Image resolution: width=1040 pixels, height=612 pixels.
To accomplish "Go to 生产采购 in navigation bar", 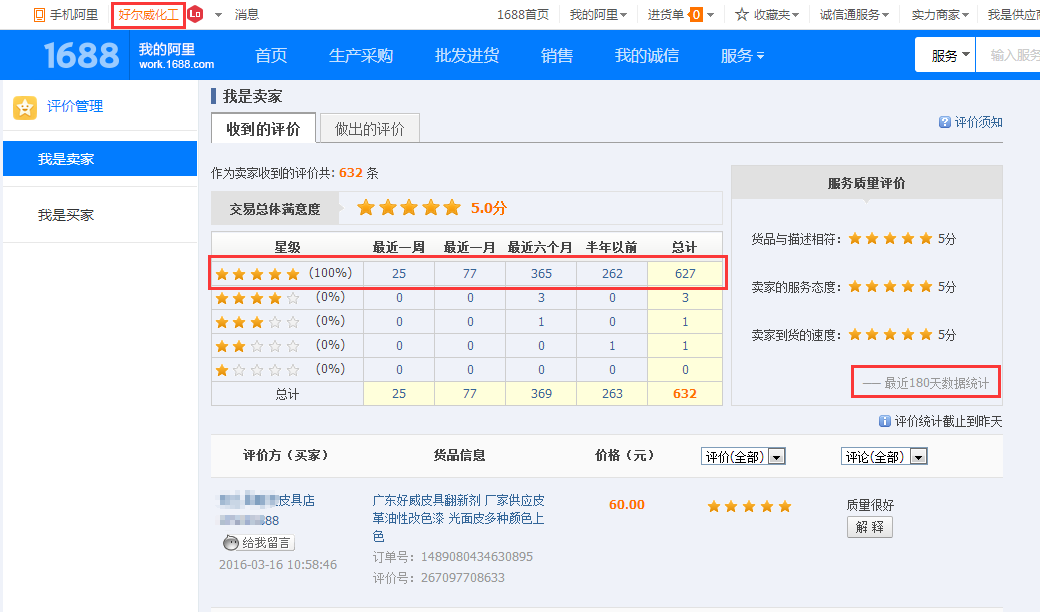I will tap(361, 56).
